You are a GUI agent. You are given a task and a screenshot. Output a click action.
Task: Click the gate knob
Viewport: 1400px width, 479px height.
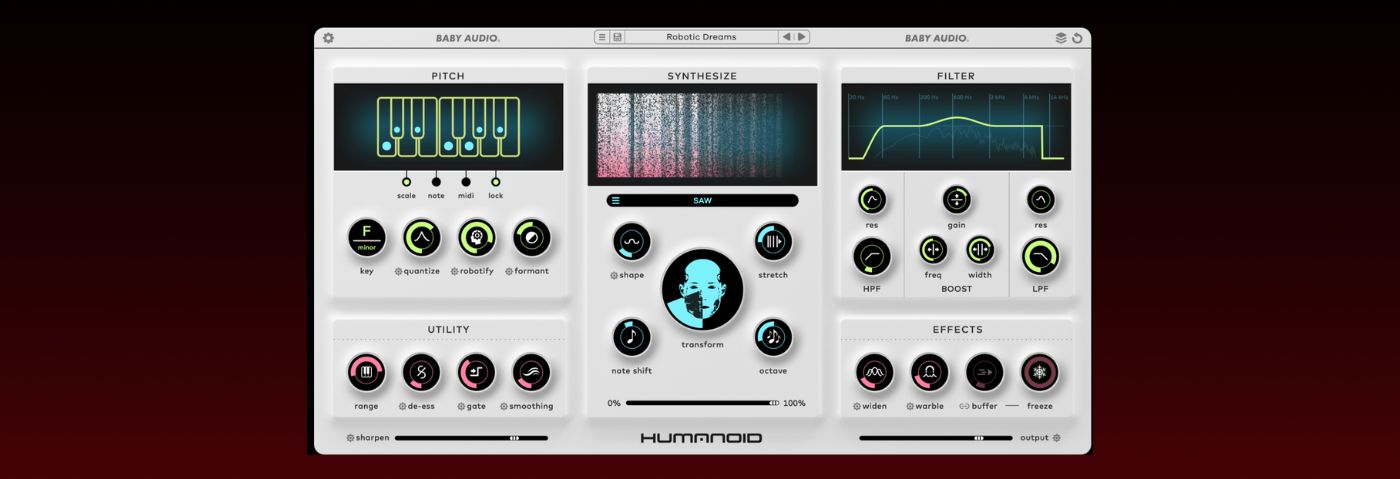[477, 373]
